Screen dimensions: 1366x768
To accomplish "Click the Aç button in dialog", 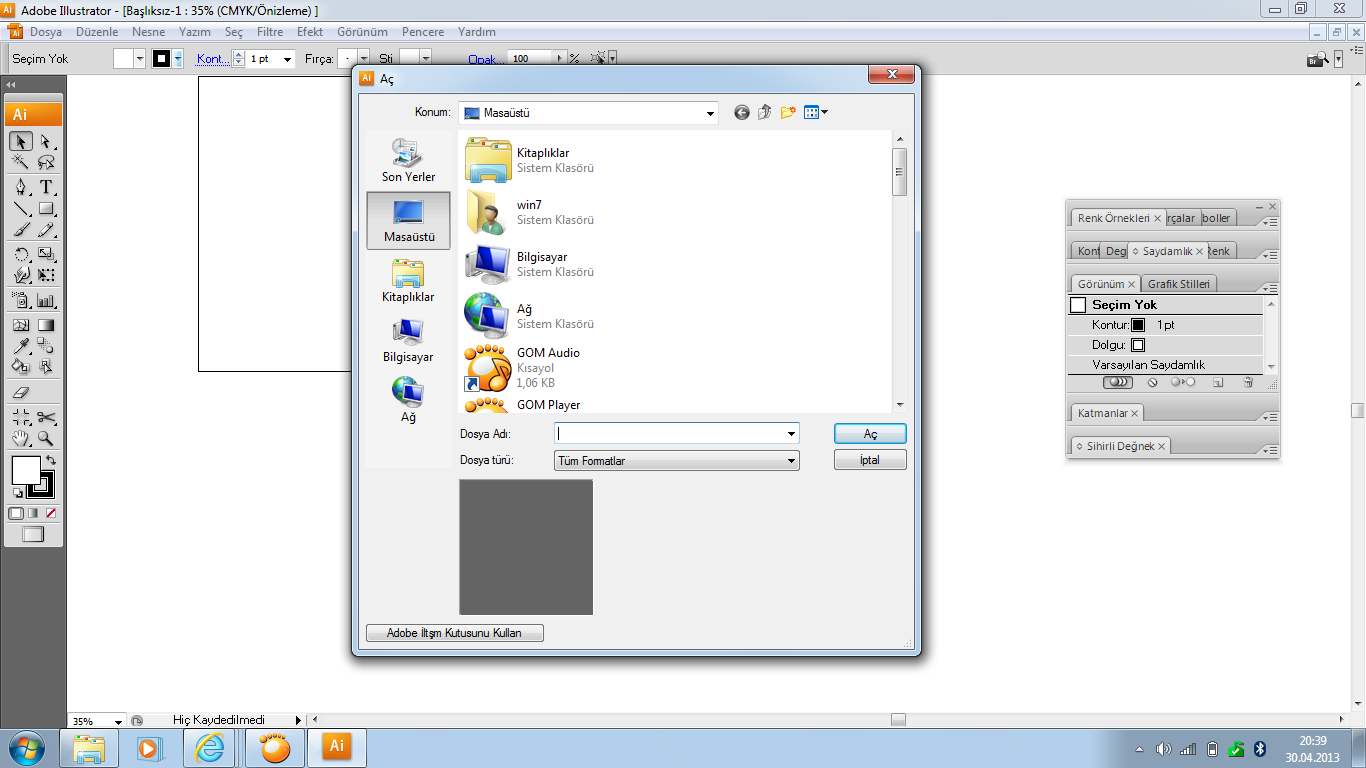I will coord(870,434).
